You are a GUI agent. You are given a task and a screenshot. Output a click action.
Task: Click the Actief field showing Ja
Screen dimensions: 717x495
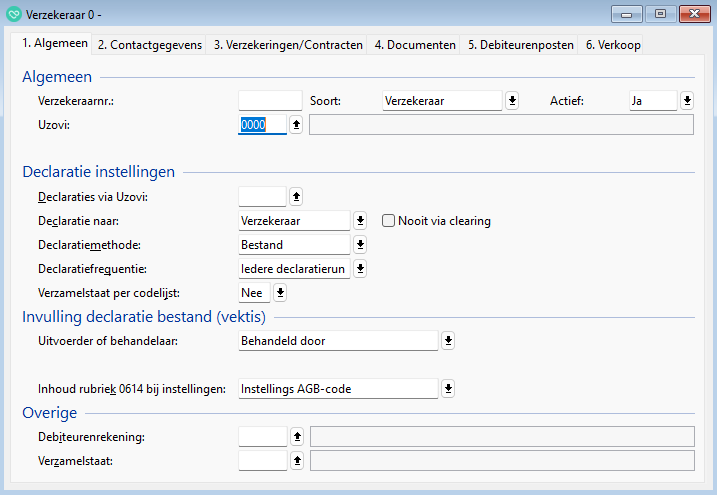[x=653, y=101]
